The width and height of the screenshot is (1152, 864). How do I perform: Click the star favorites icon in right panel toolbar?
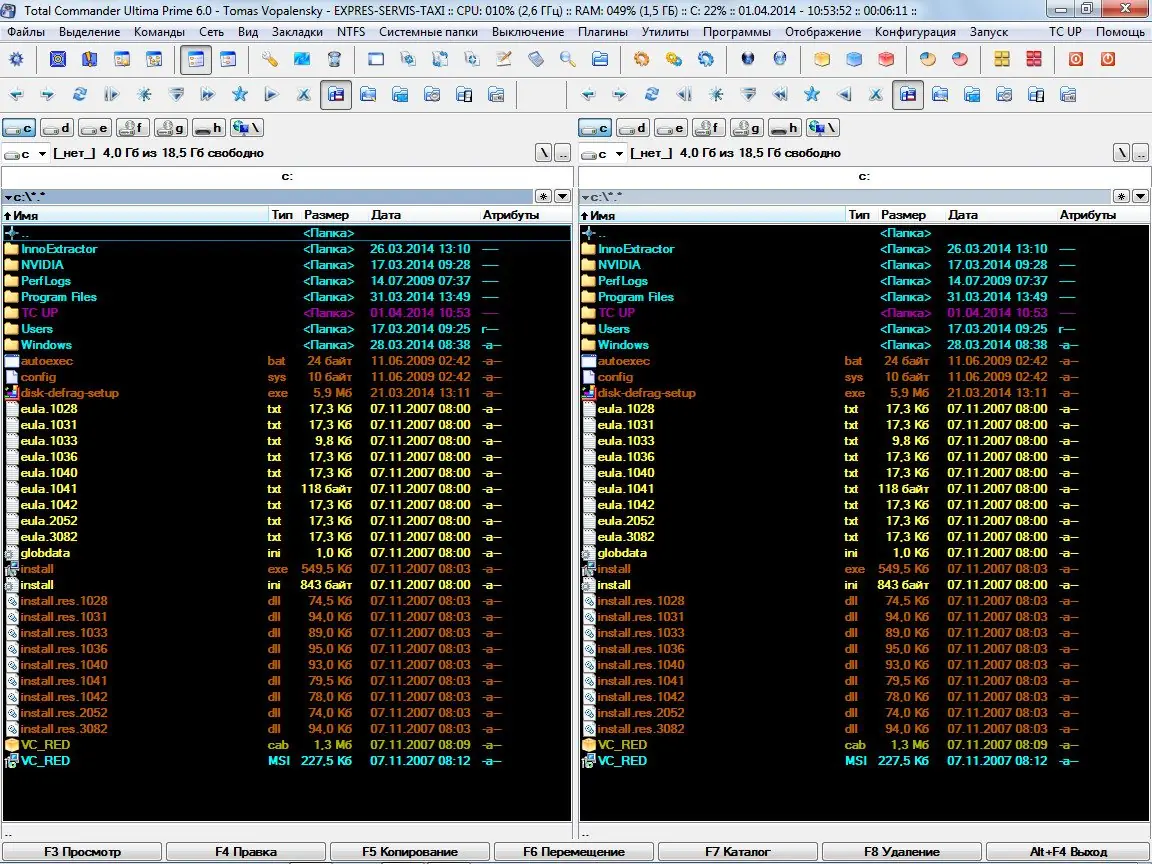[812, 95]
